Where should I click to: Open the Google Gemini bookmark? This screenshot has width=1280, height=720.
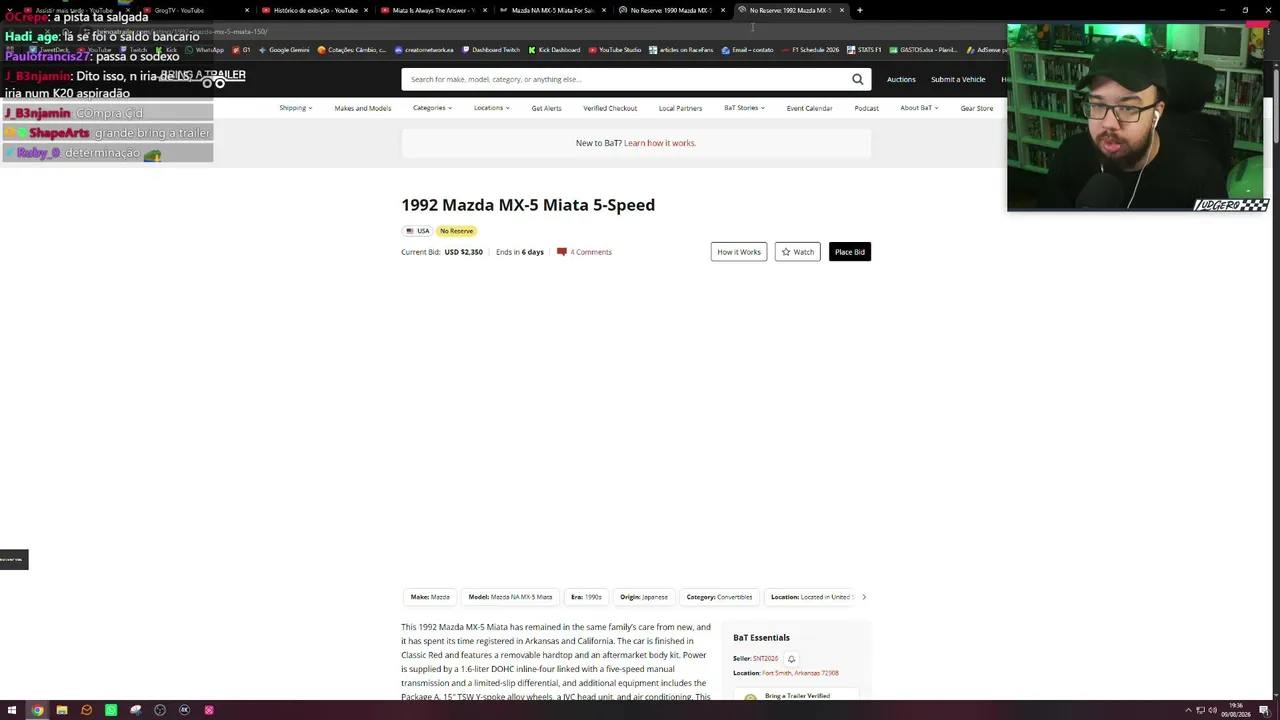click(x=284, y=50)
